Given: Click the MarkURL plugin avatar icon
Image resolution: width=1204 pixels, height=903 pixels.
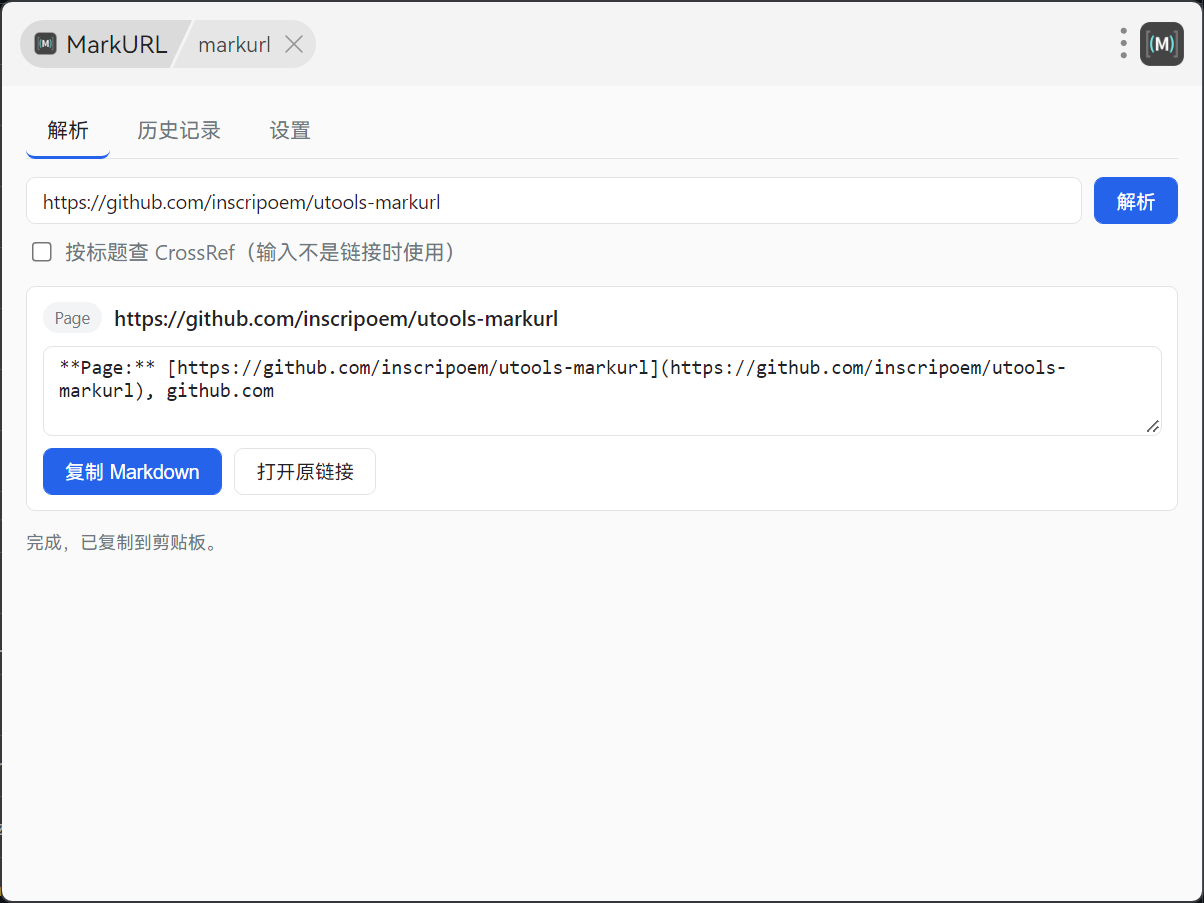Looking at the screenshot, I should point(1162,44).
